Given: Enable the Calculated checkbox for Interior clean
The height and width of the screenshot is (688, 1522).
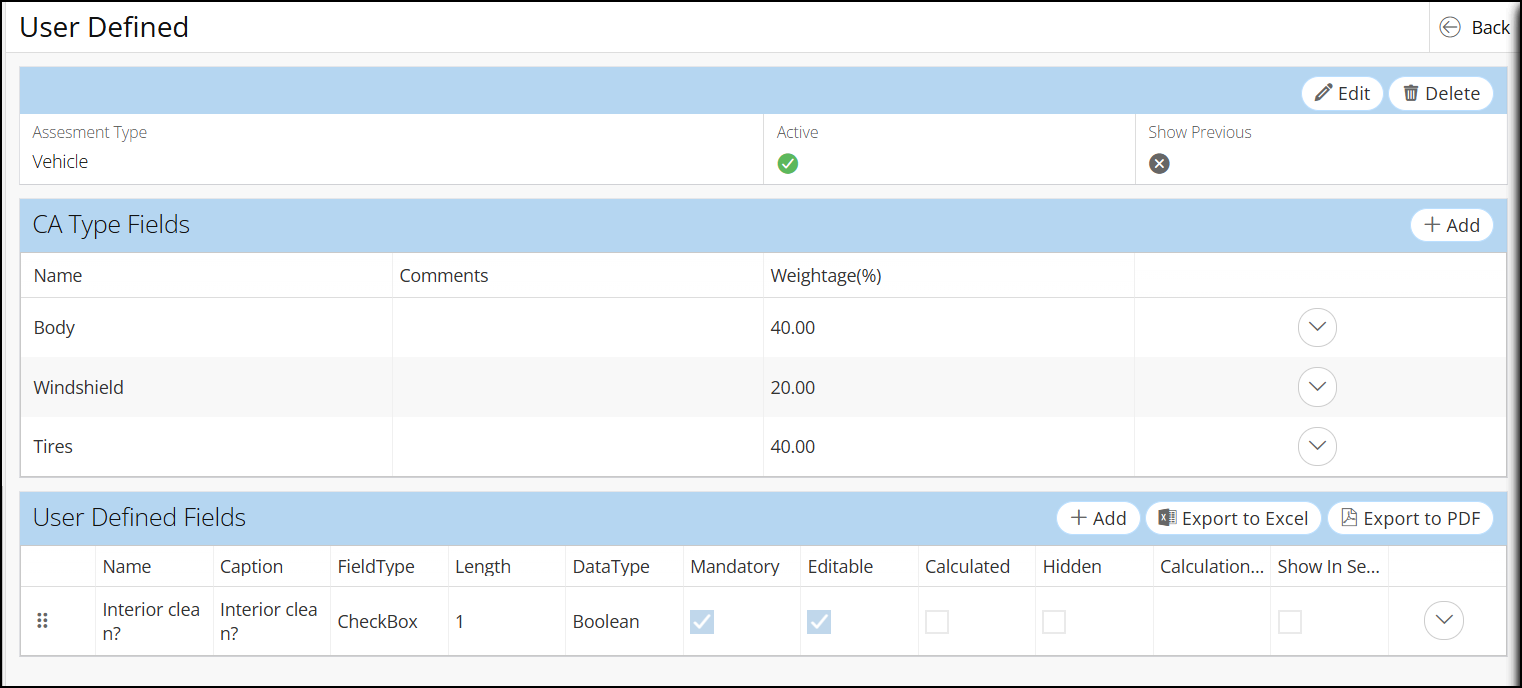Looking at the screenshot, I should tap(937, 622).
